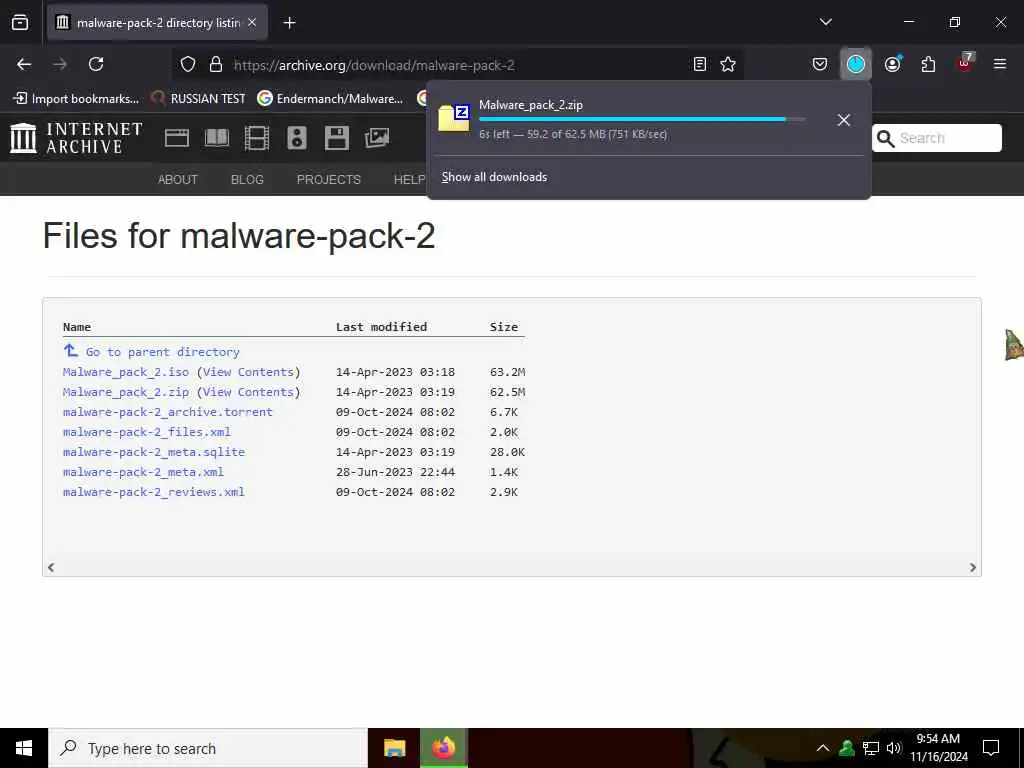1024x768 pixels.
Task: Download Malware_pack_2.zip file link
Action: [126, 392]
